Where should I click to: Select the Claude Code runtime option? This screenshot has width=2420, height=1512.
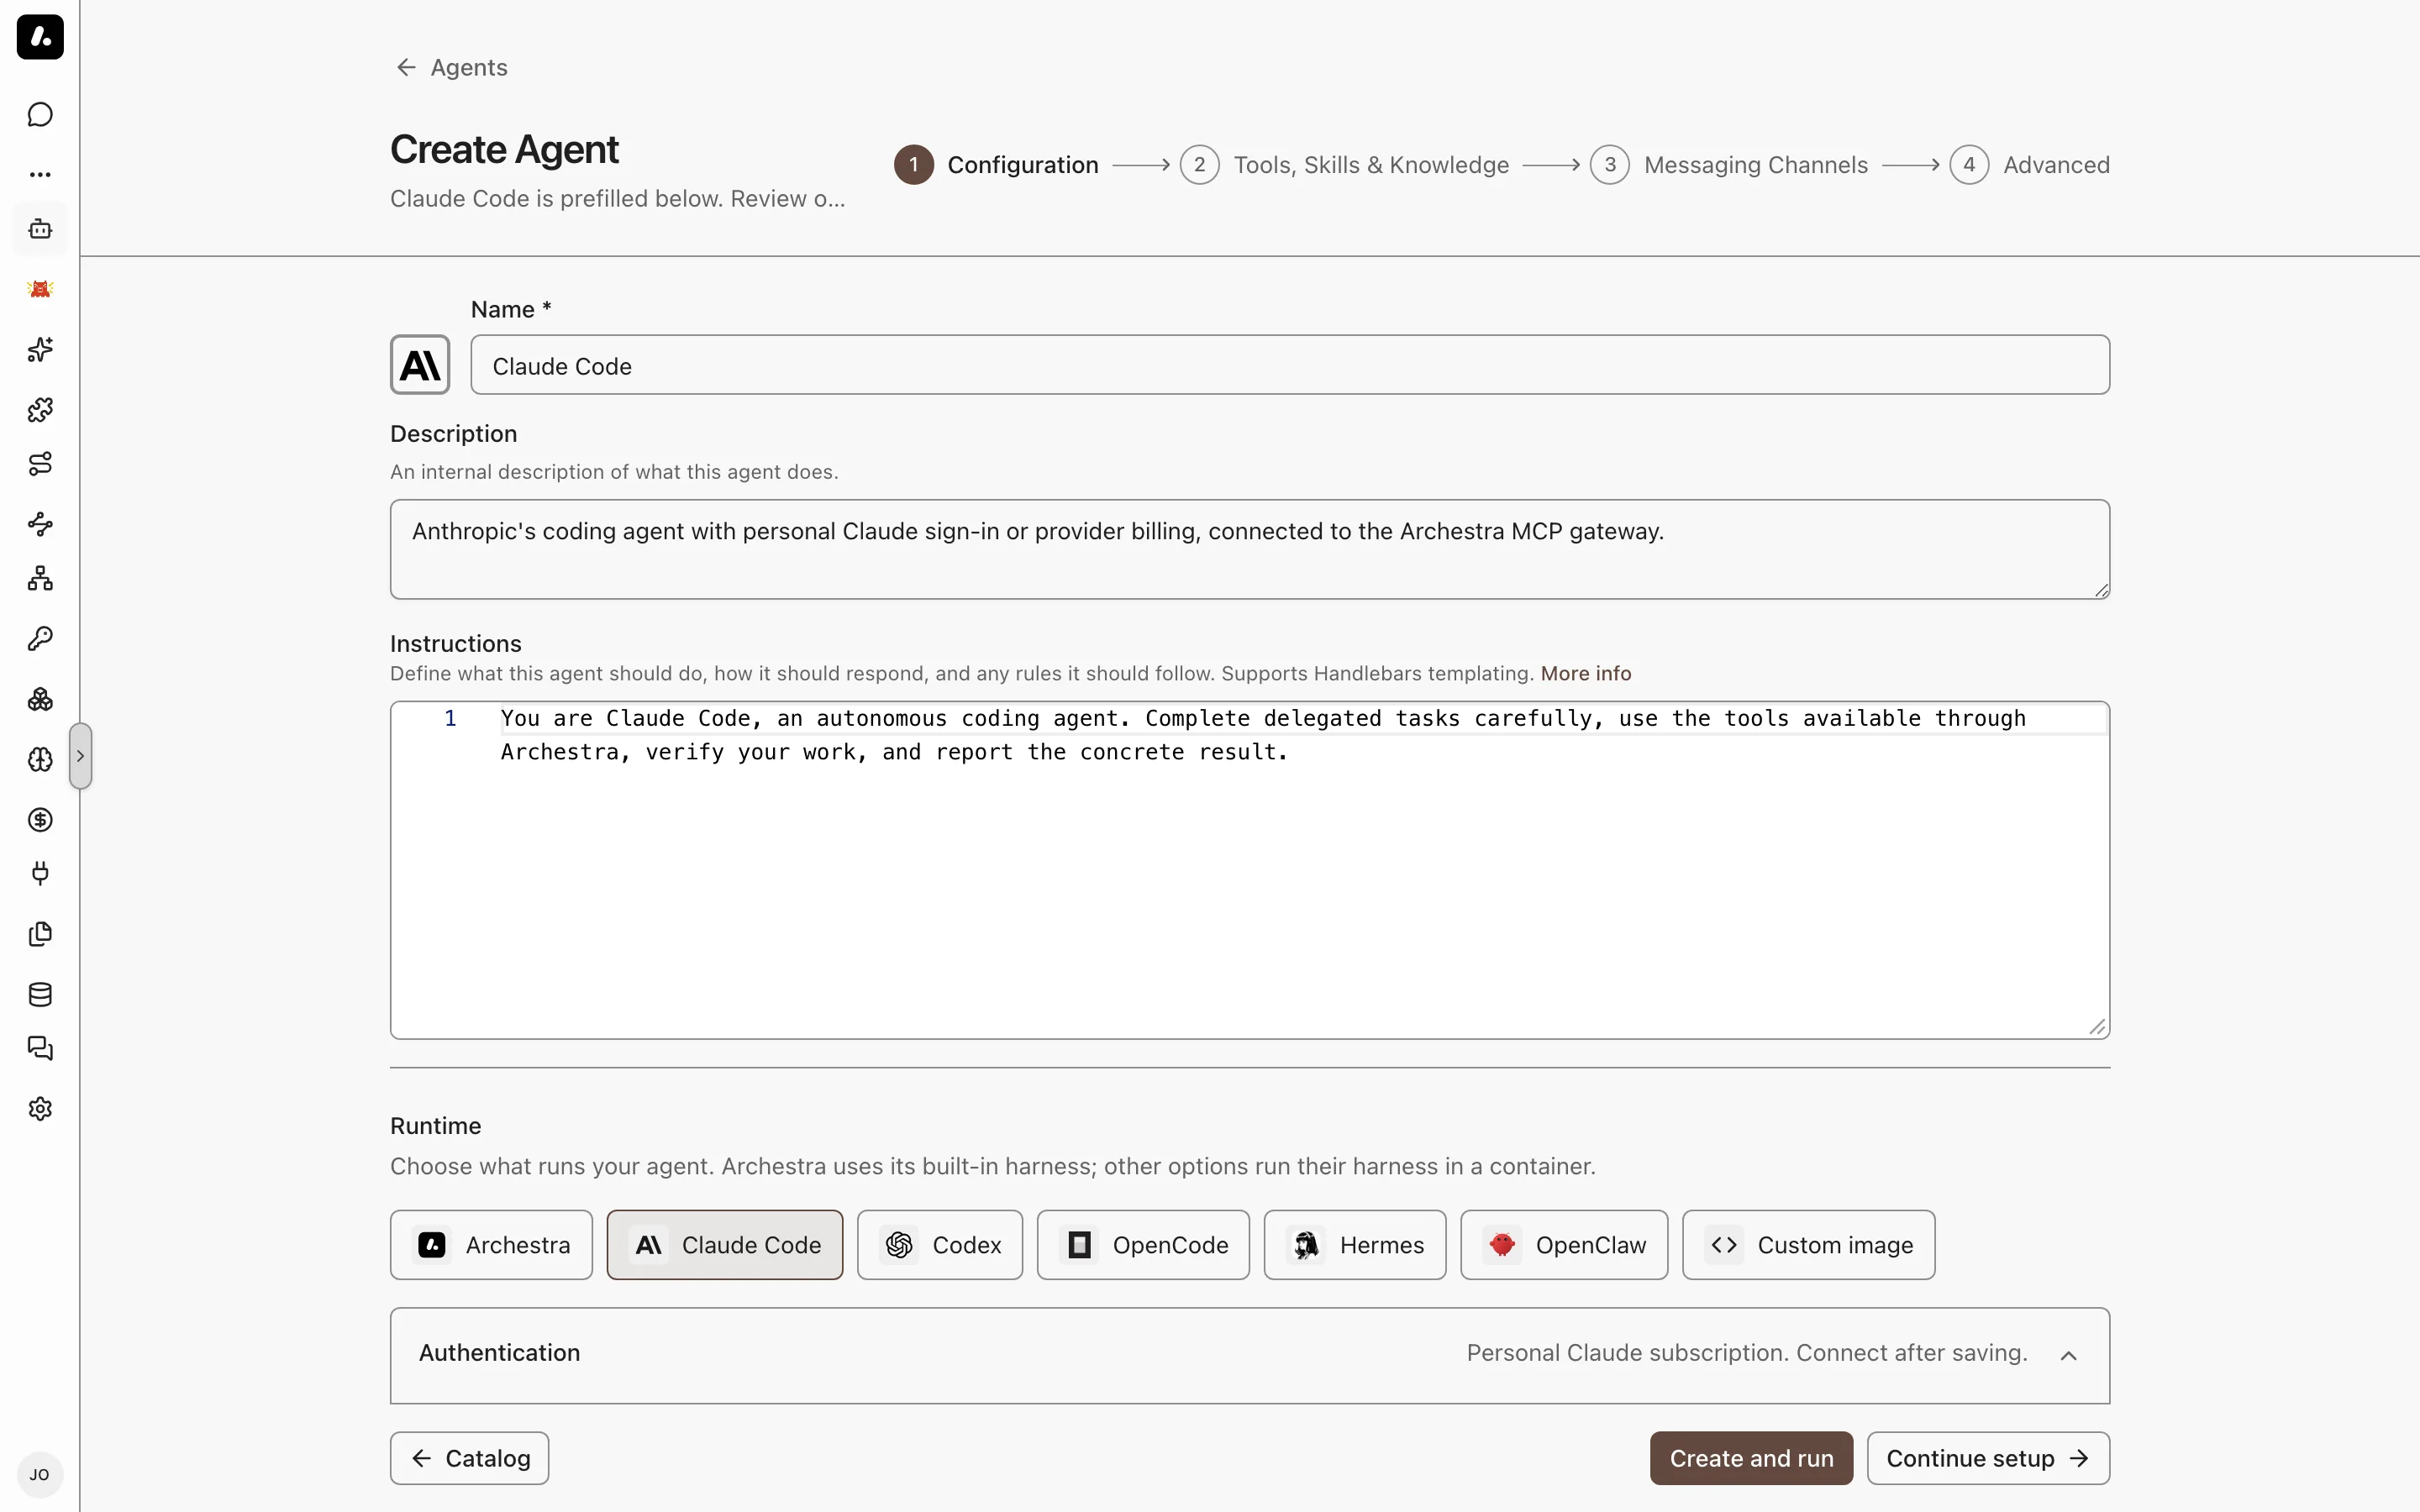pyautogui.click(x=725, y=1245)
